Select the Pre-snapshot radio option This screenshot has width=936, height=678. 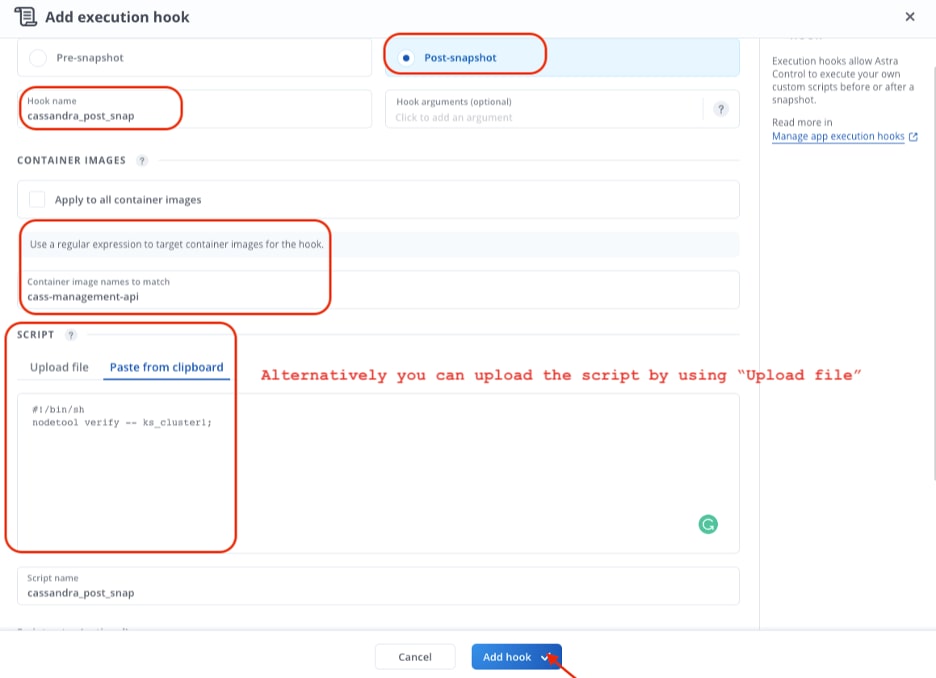click(x=38, y=58)
